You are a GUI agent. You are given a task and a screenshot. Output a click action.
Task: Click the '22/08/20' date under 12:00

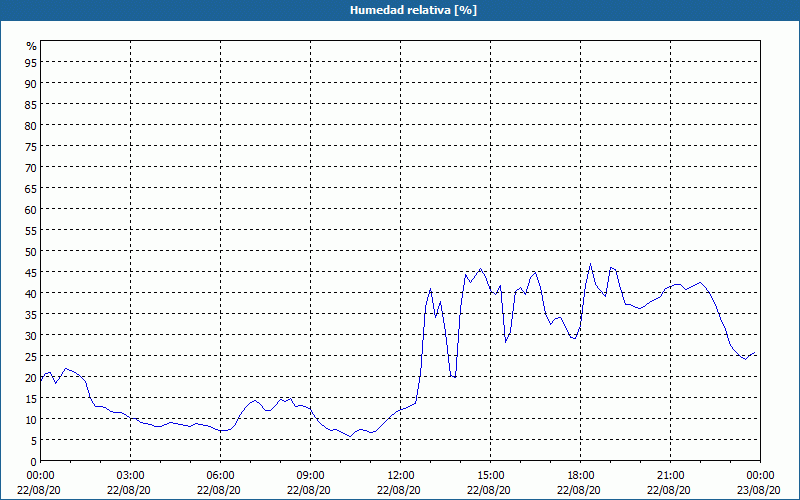pos(399,490)
